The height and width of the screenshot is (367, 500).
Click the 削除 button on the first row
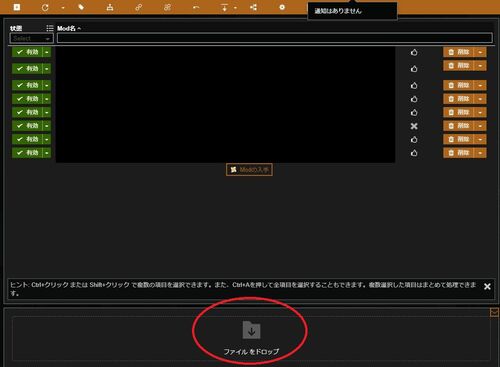[x=458, y=52]
